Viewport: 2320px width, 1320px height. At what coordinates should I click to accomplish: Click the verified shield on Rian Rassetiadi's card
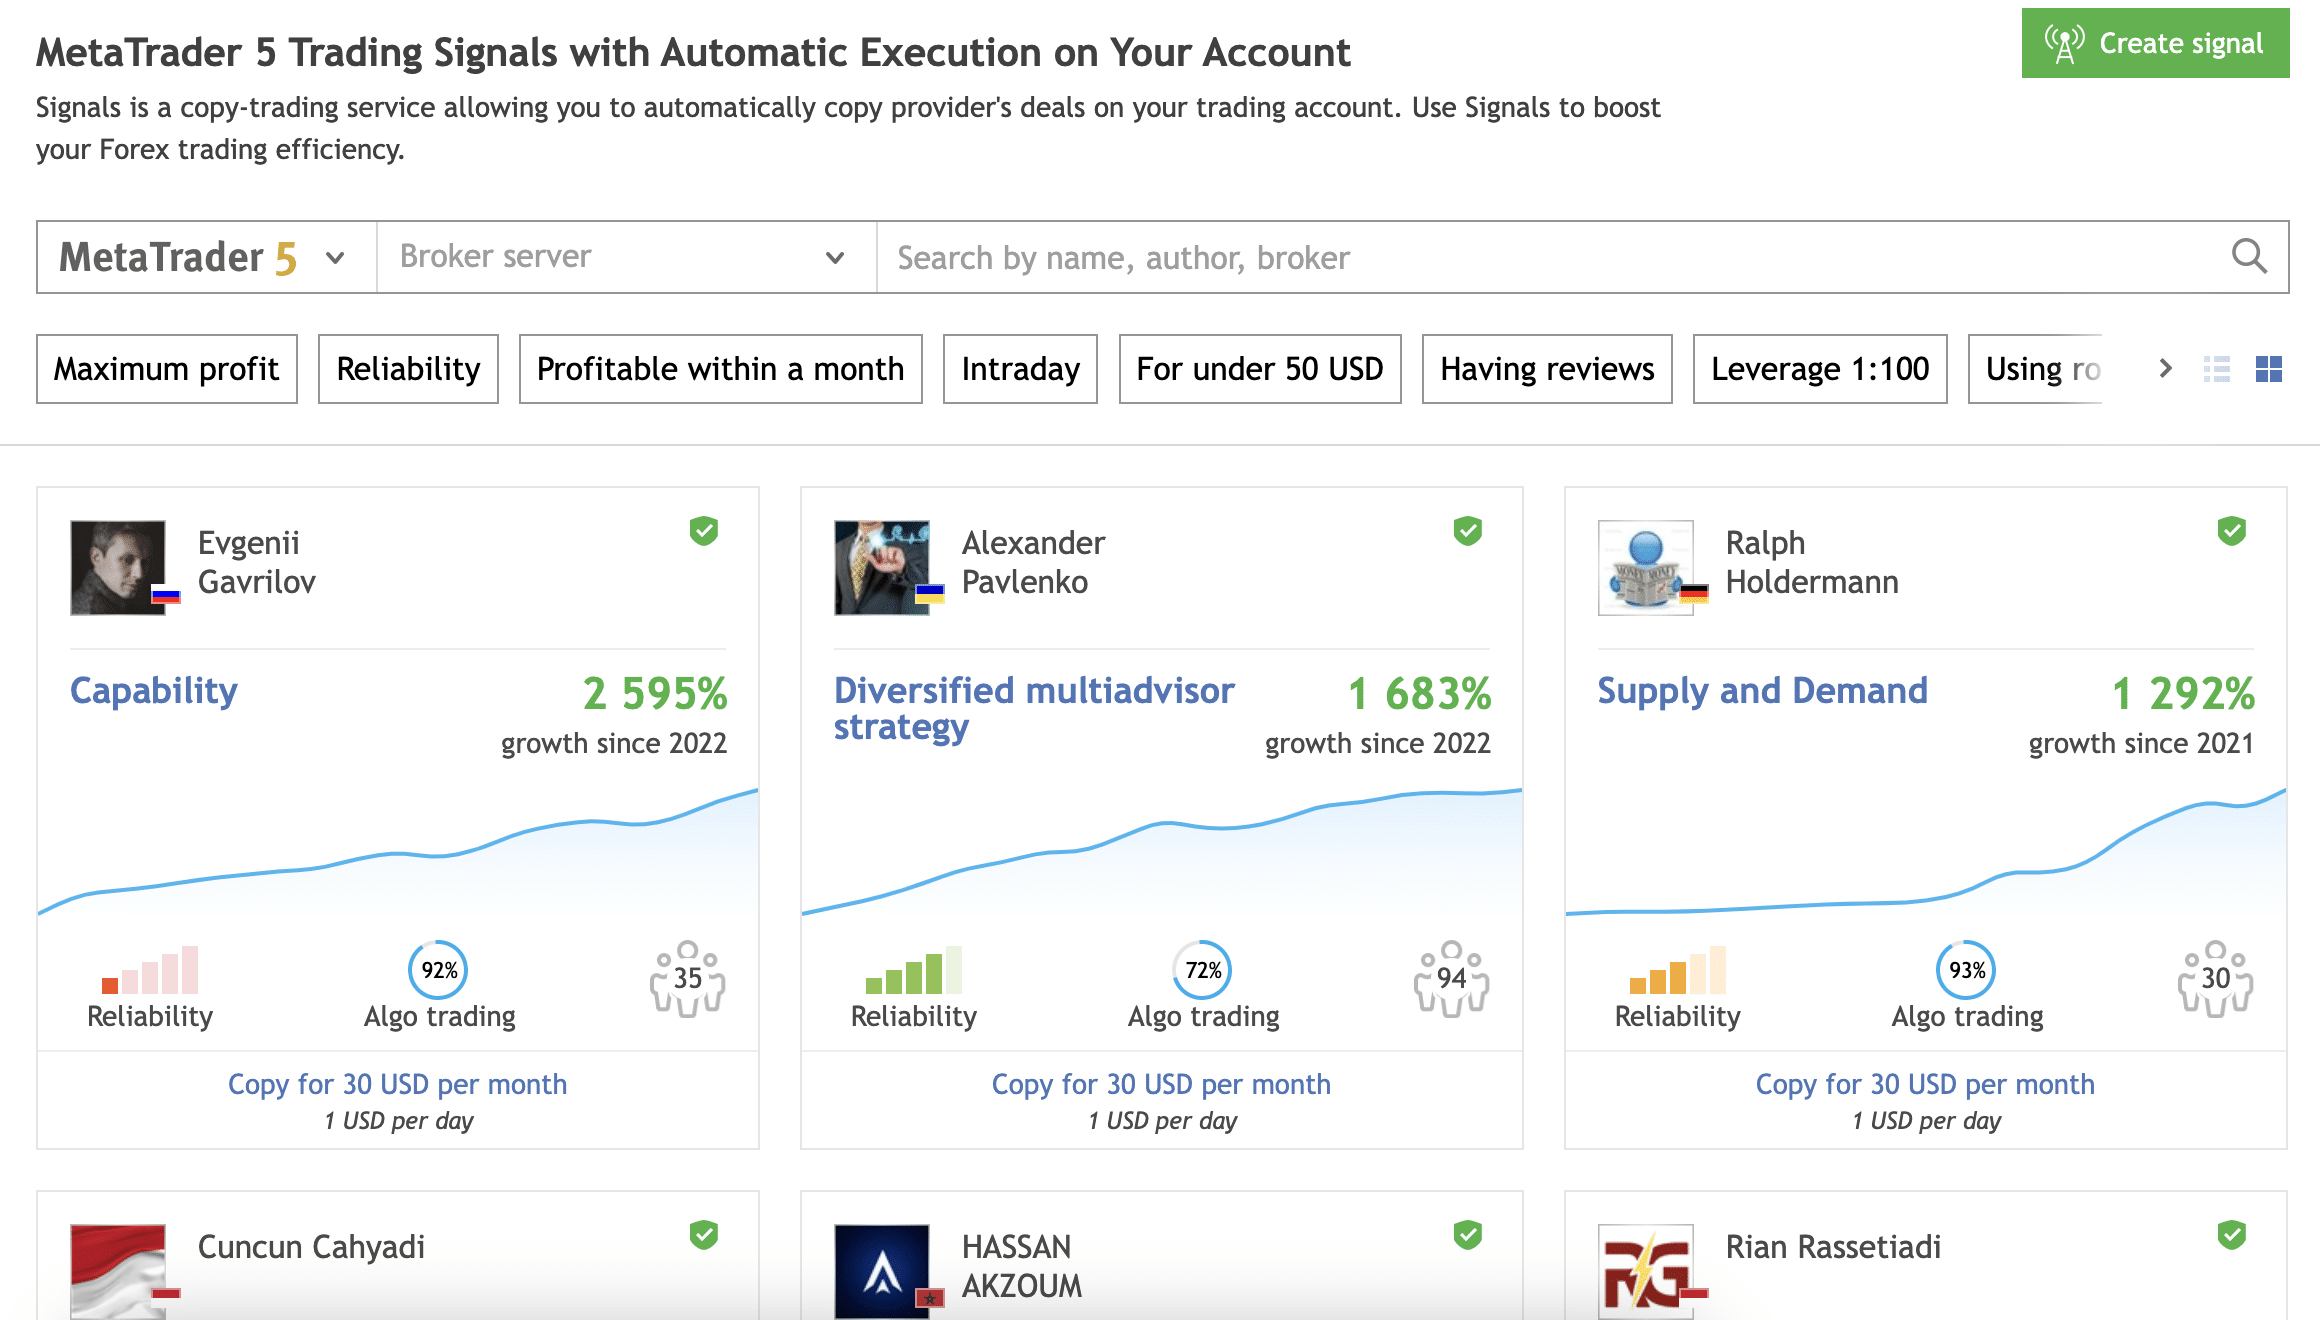[x=2232, y=1234]
